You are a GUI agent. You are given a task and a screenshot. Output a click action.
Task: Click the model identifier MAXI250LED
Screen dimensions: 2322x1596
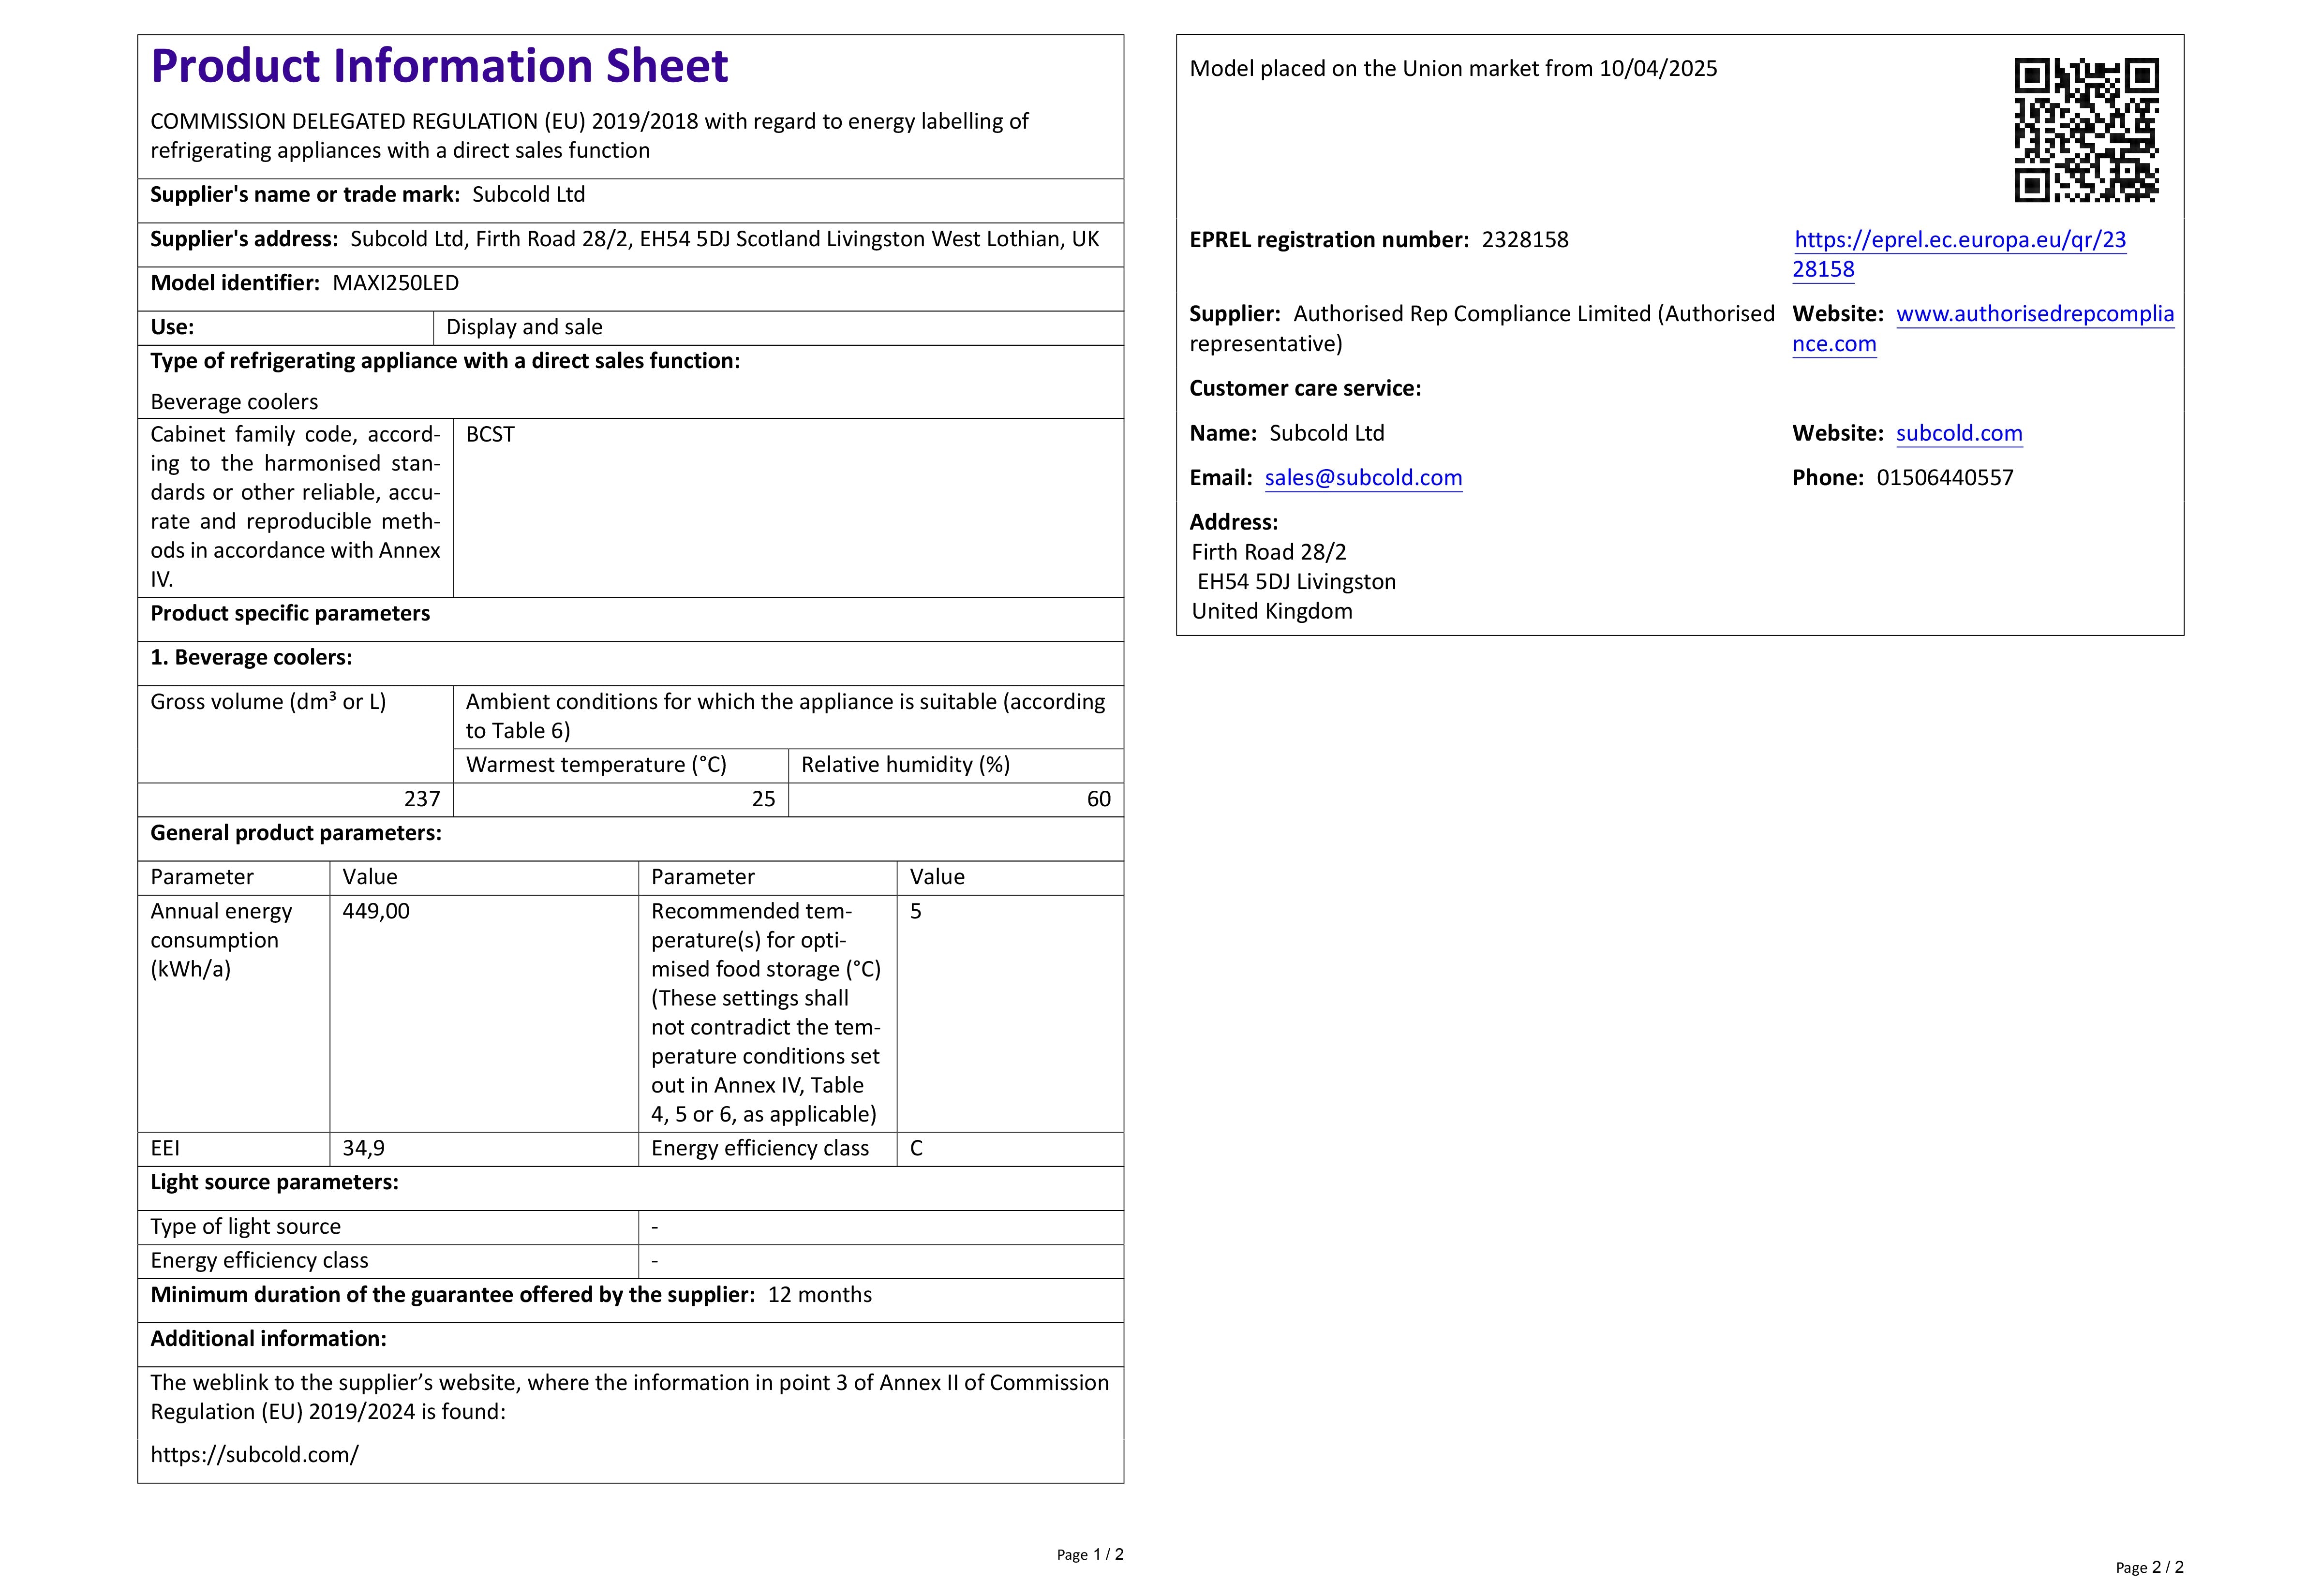[x=395, y=283]
